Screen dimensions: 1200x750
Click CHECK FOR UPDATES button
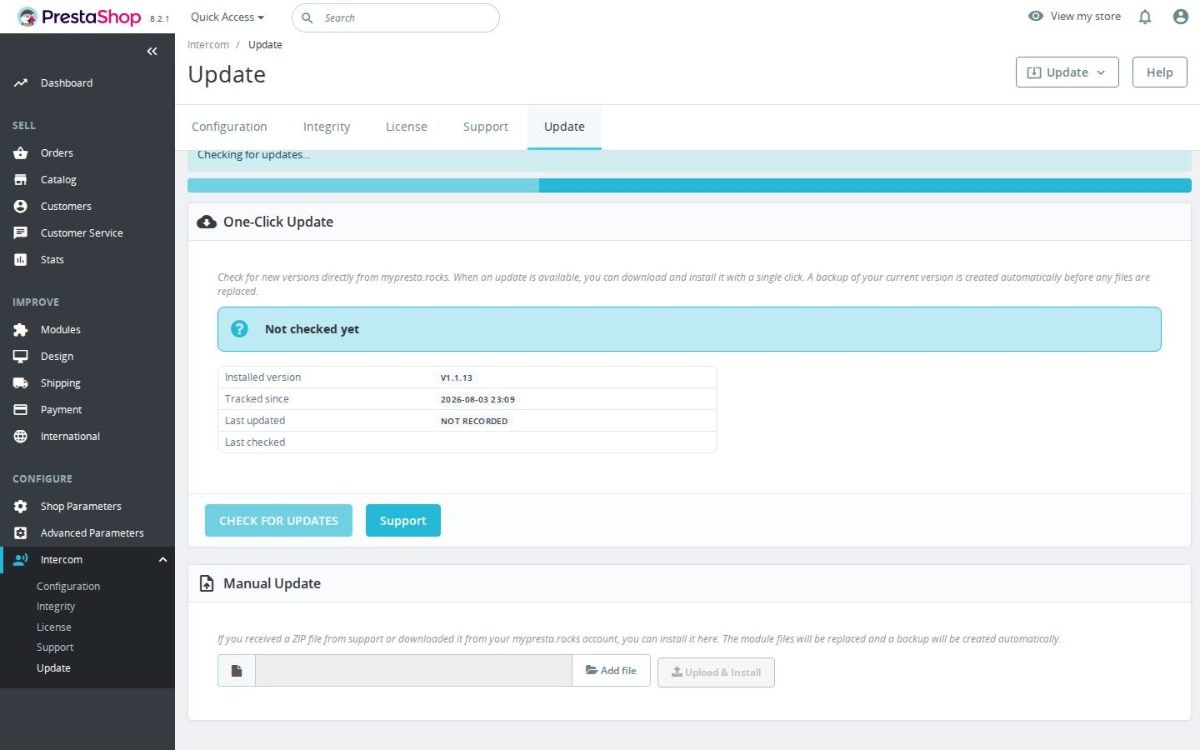pyautogui.click(x=278, y=520)
